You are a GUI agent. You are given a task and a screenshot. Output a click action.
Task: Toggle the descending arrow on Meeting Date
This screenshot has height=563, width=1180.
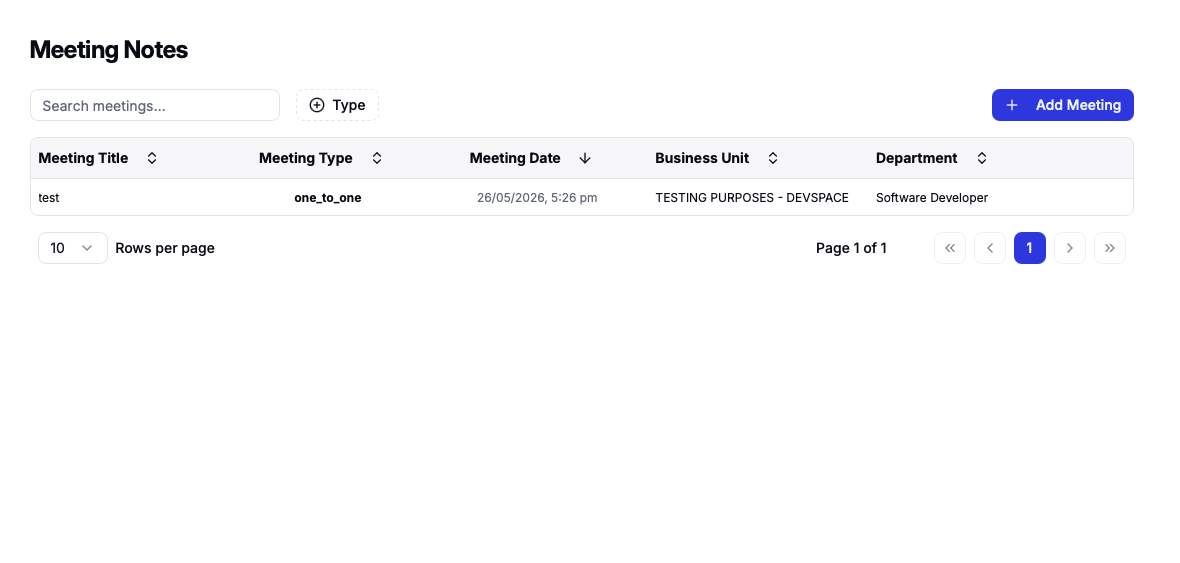[585, 158]
